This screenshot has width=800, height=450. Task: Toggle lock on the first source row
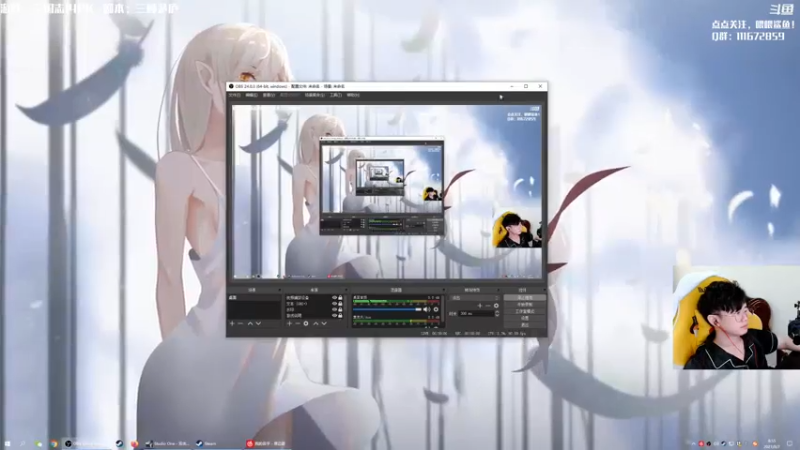pos(340,297)
